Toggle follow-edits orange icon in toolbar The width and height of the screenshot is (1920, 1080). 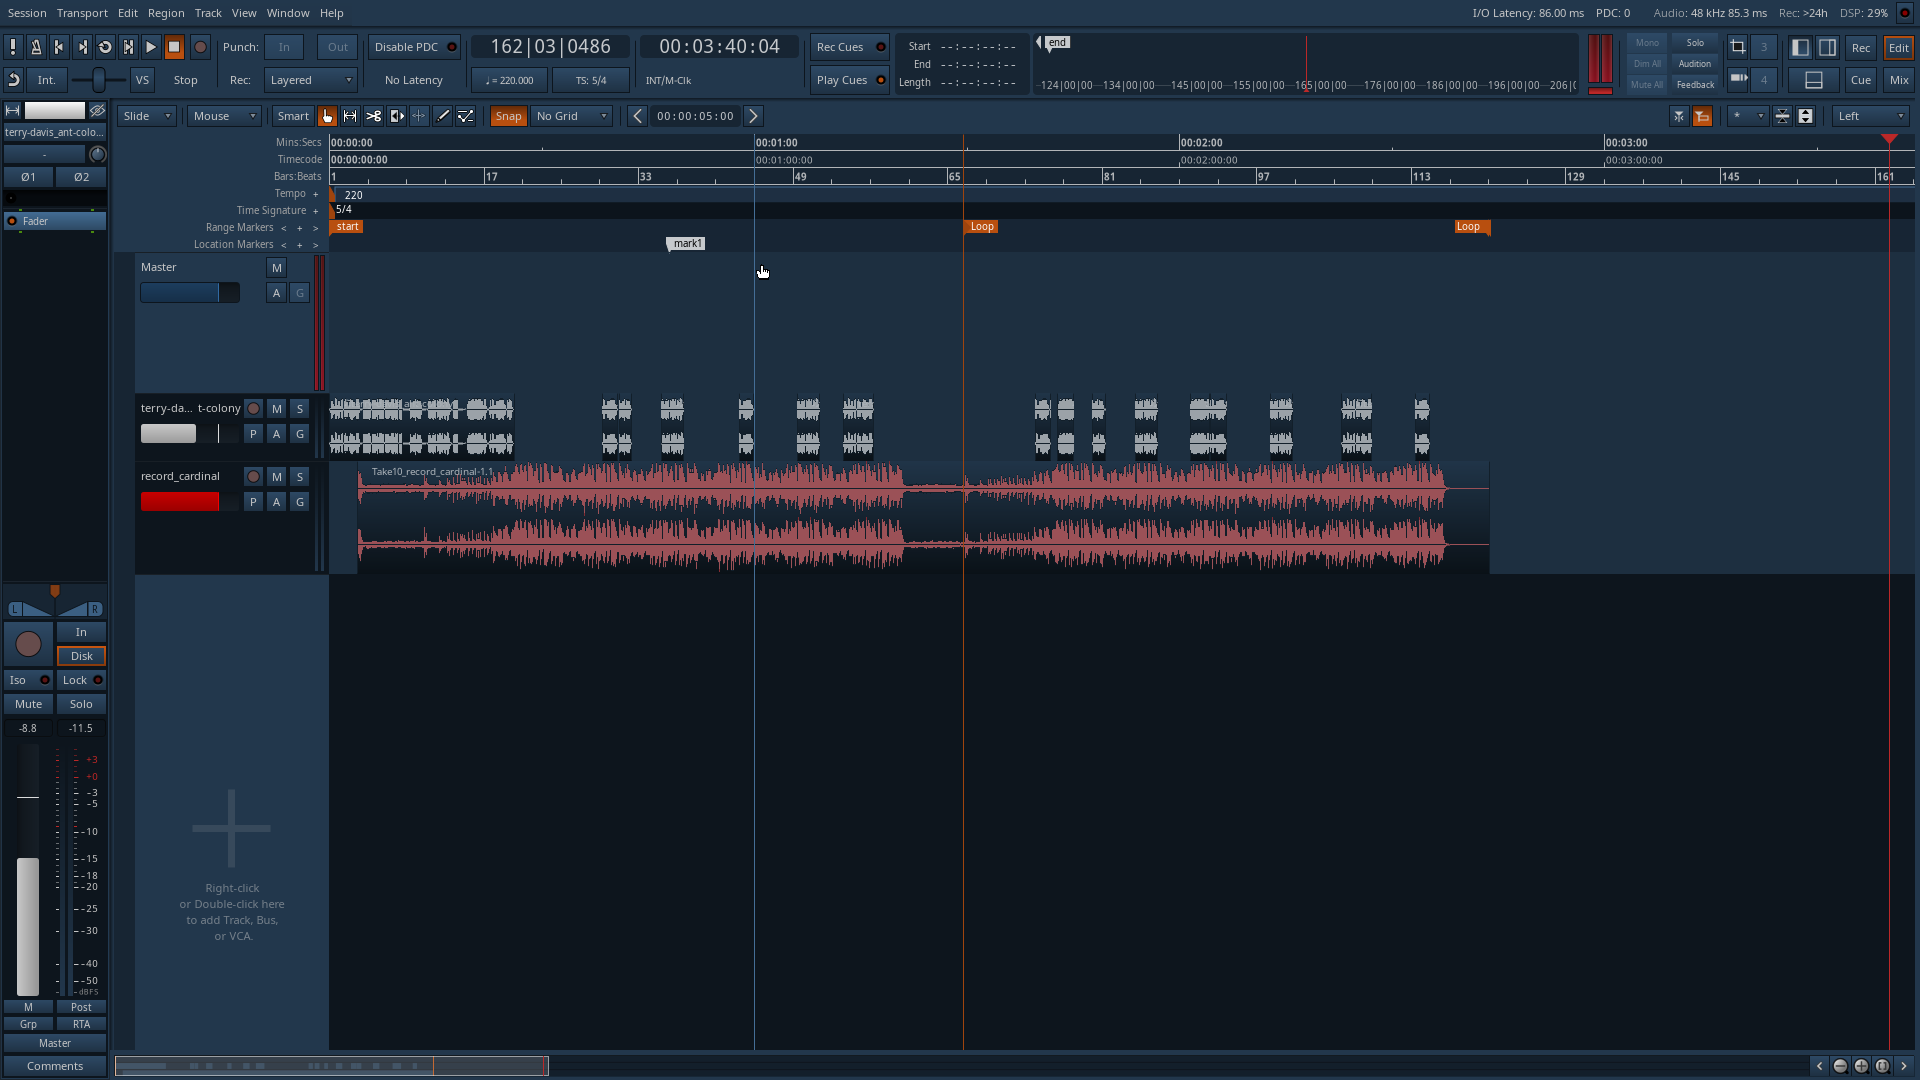1702,116
